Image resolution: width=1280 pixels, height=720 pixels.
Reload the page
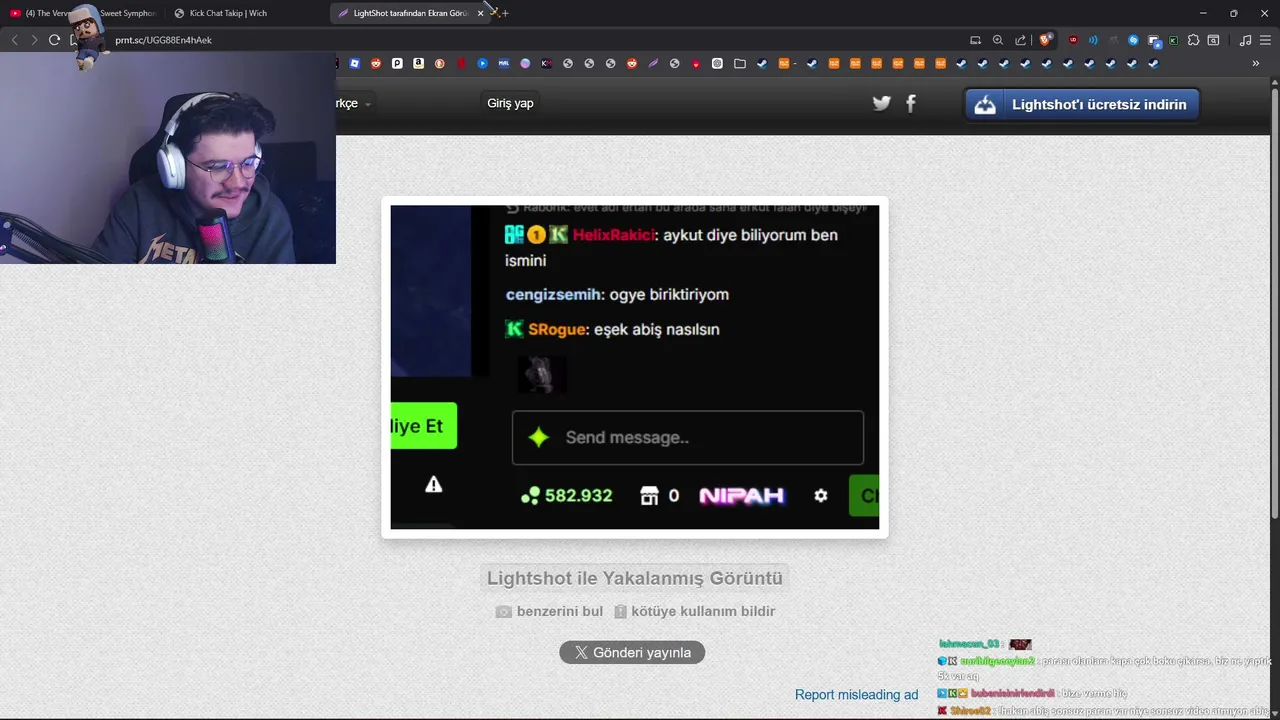pos(54,40)
